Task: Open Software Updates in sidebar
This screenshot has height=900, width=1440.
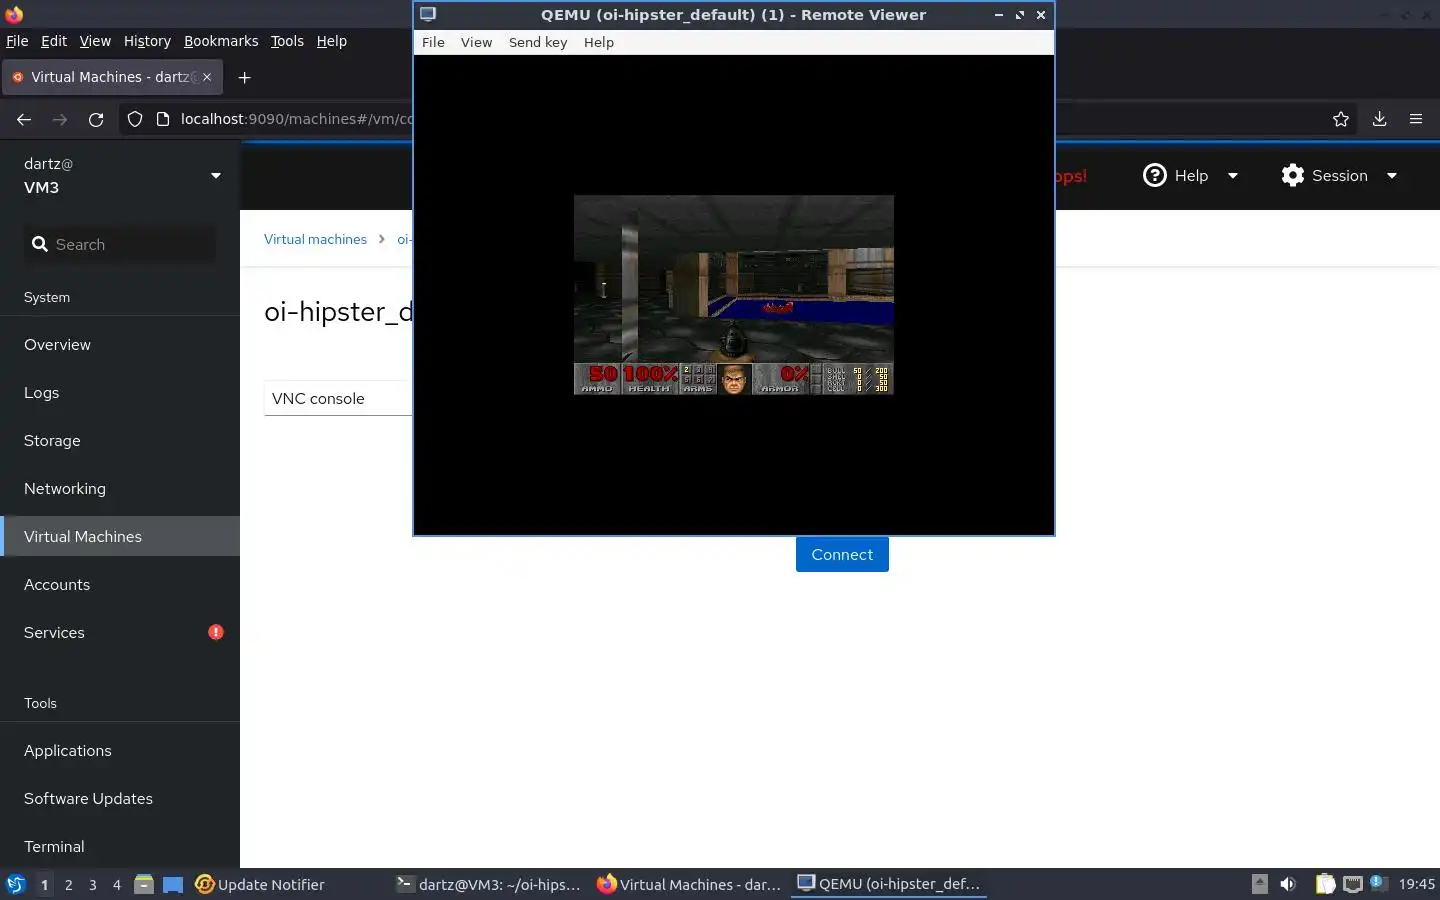Action: [120, 798]
